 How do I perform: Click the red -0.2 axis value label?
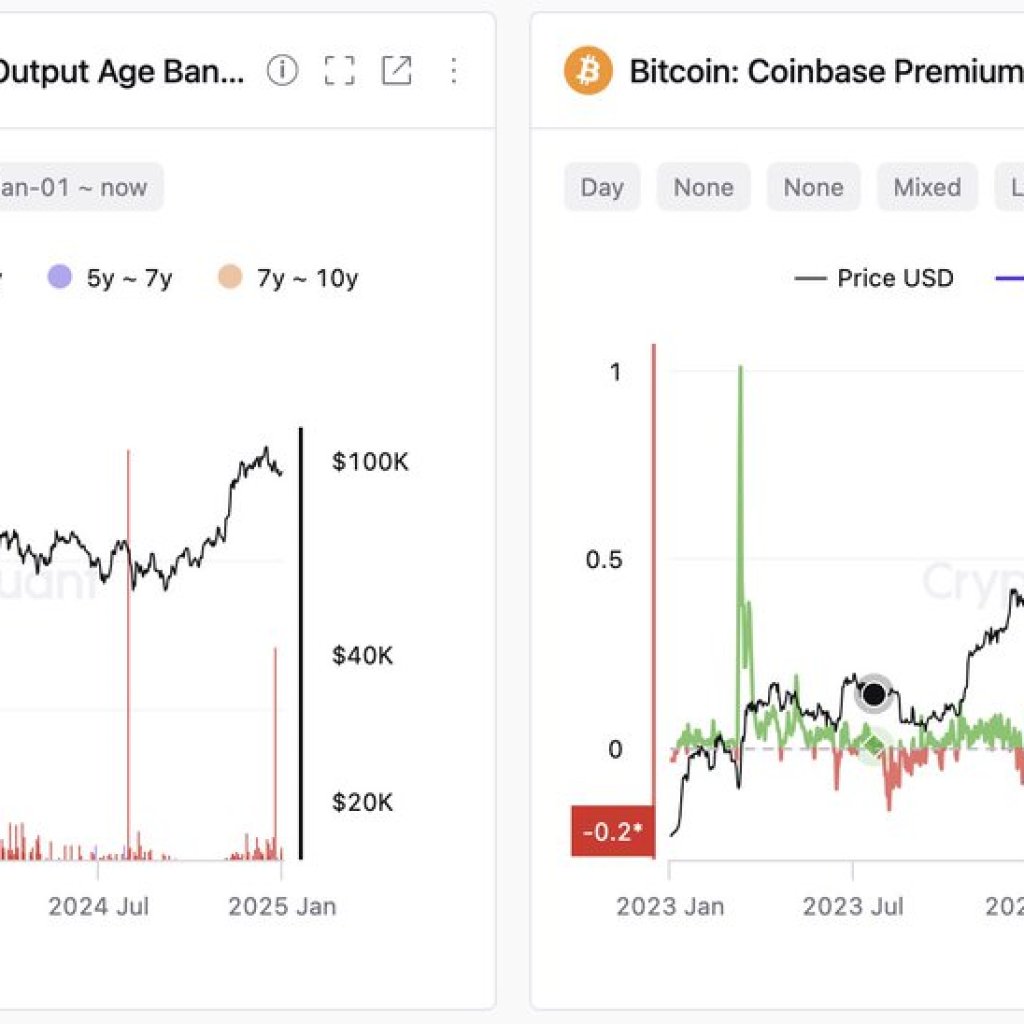[x=611, y=831]
